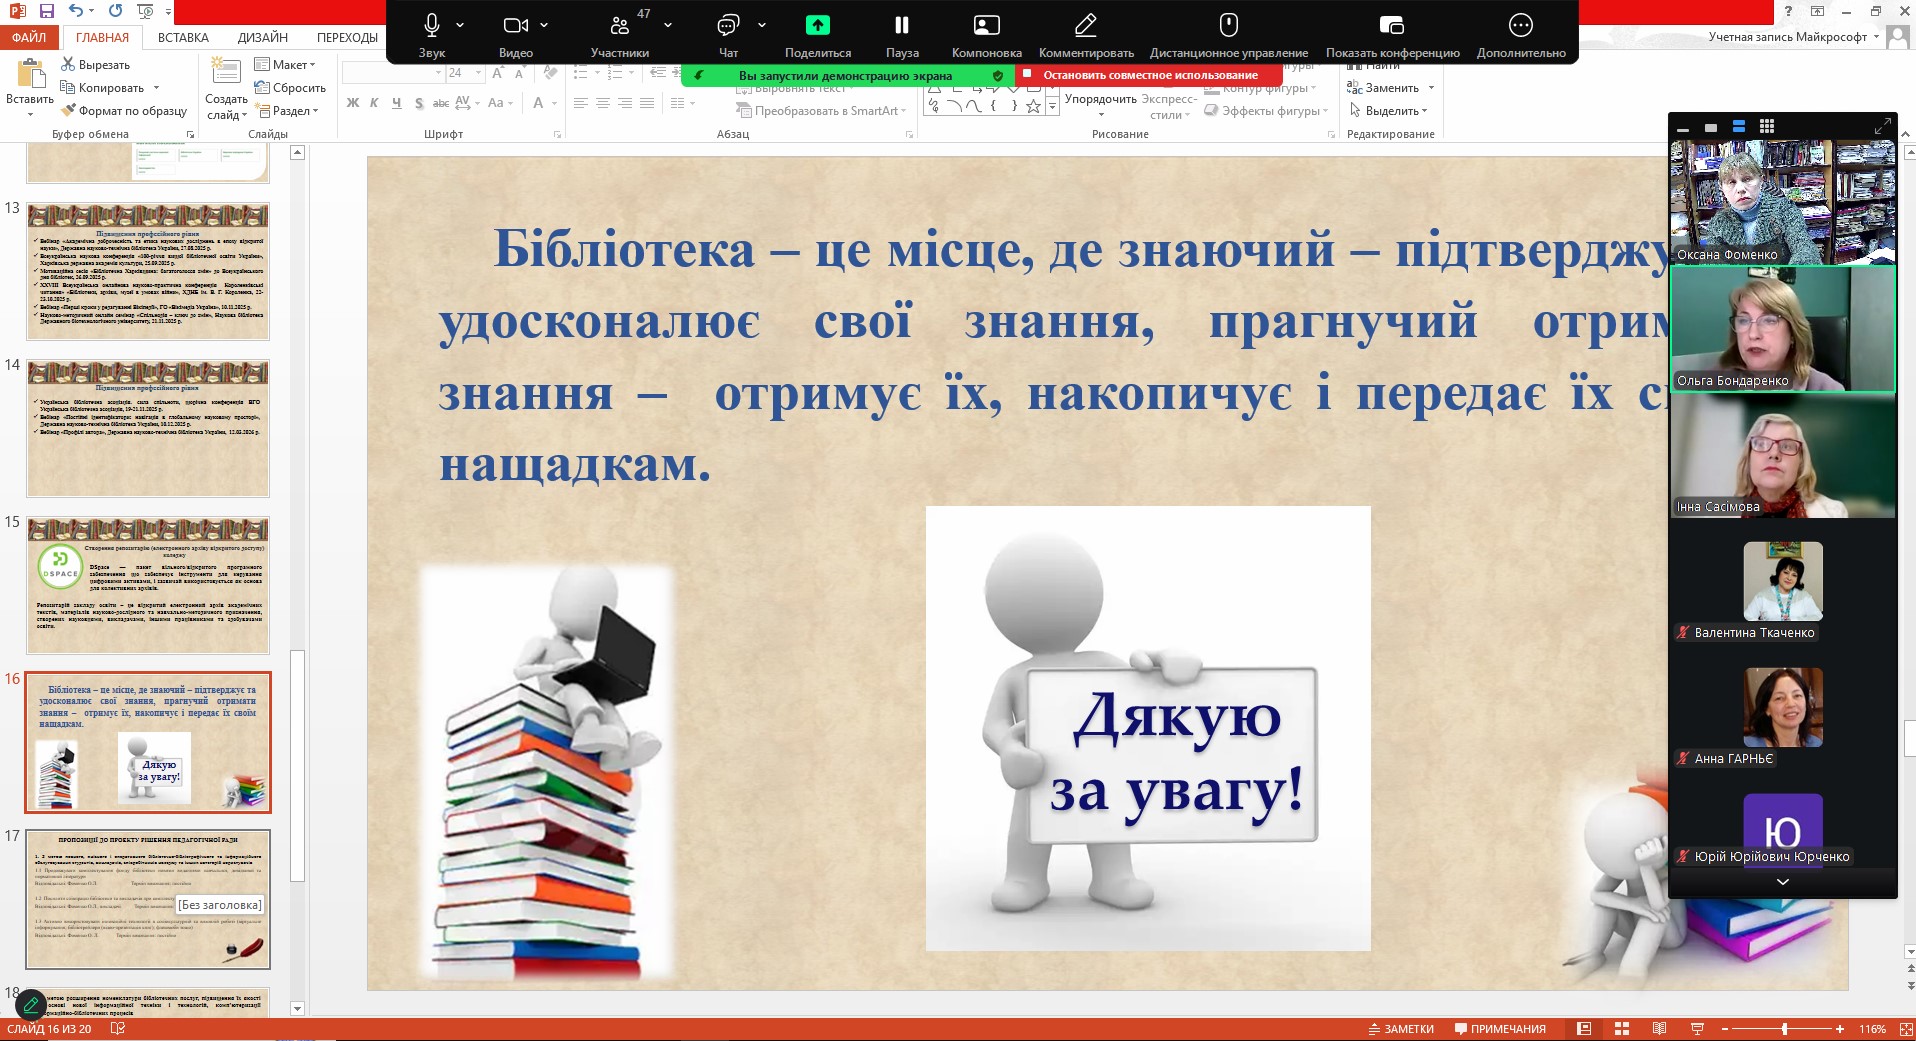Click the zoom slider handle in status bar
The height and width of the screenshot is (1041, 1916).
1784,1029
